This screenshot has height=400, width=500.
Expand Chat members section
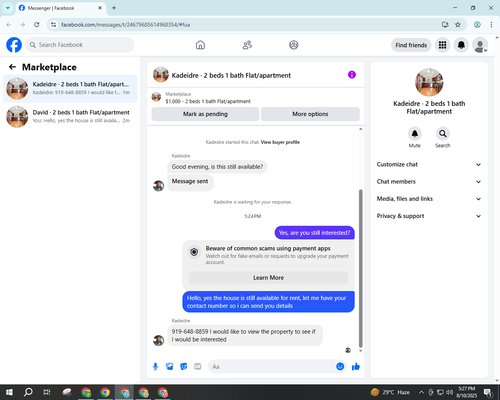tap(429, 182)
